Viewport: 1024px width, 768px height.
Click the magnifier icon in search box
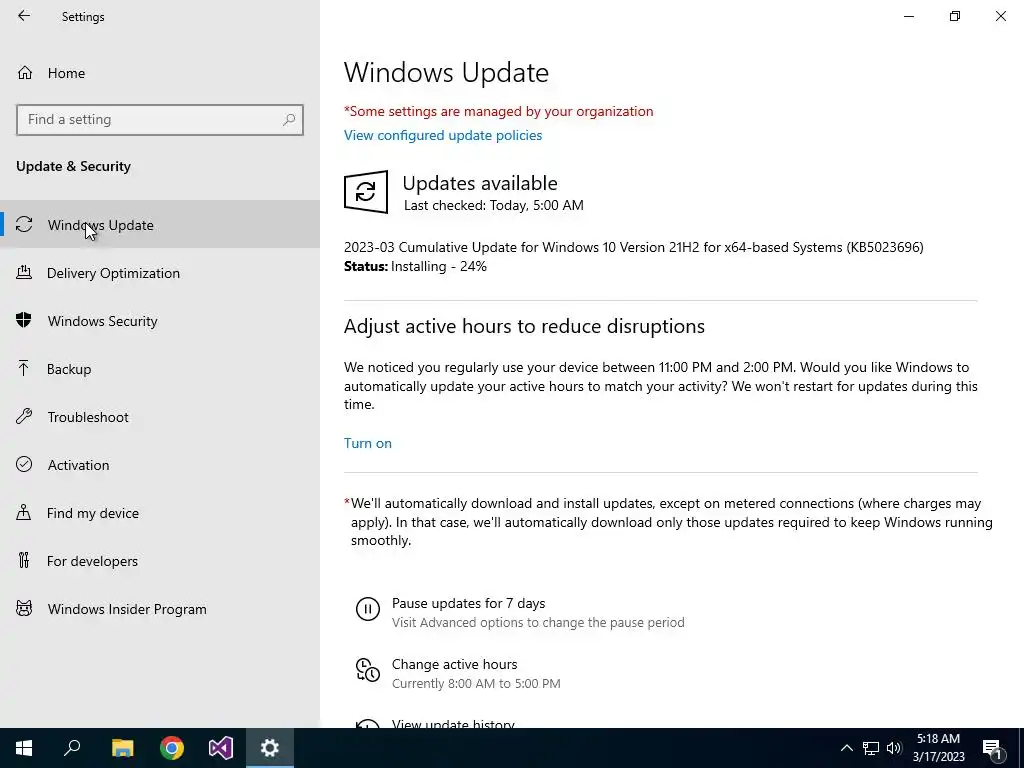coord(289,120)
